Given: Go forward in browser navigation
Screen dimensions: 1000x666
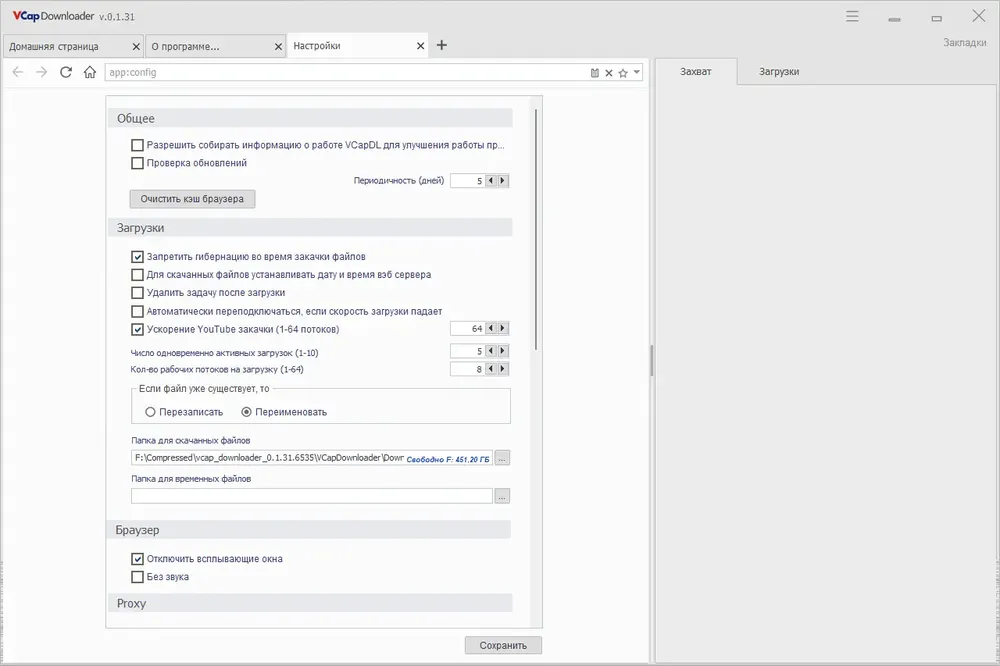Looking at the screenshot, I should (41, 72).
